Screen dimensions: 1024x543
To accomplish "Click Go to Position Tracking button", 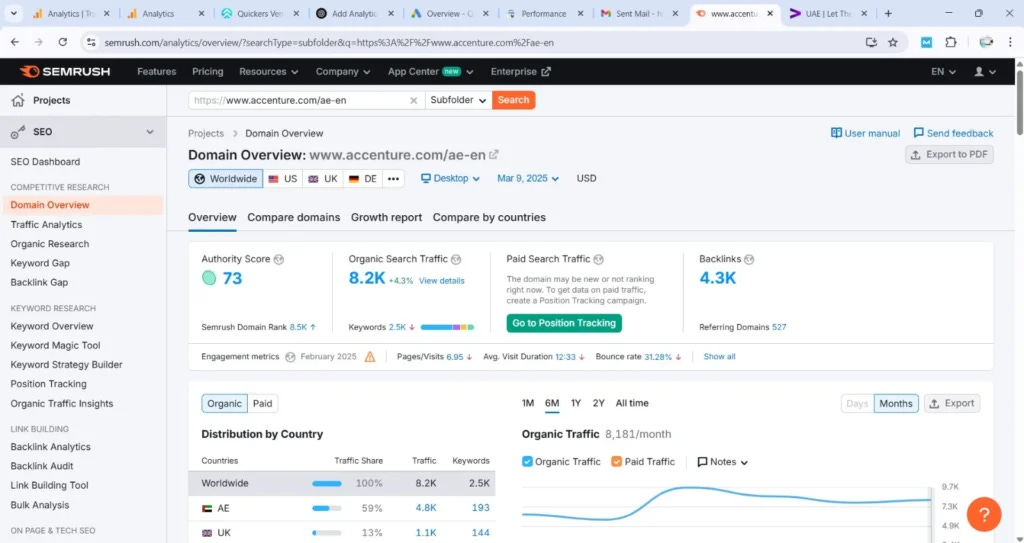I will point(564,323).
